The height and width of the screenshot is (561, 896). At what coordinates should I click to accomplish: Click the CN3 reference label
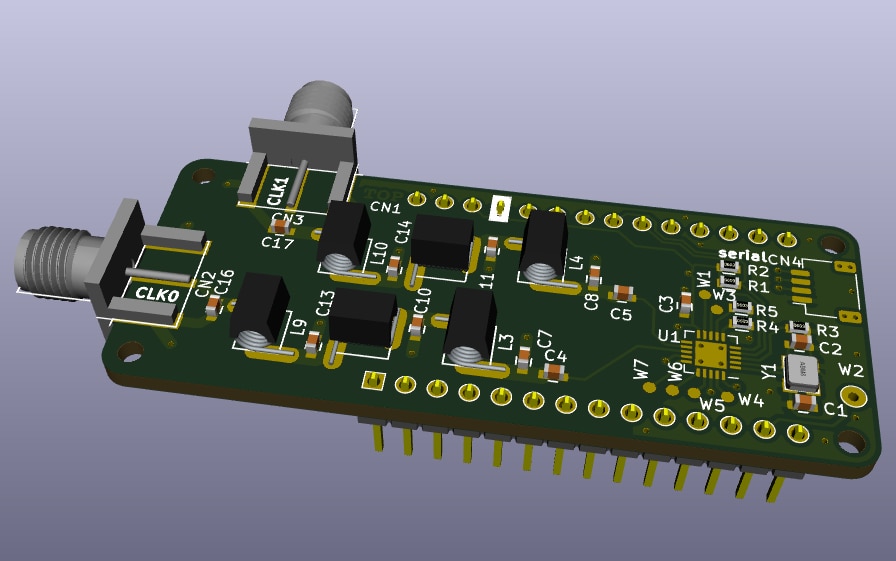click(x=288, y=219)
